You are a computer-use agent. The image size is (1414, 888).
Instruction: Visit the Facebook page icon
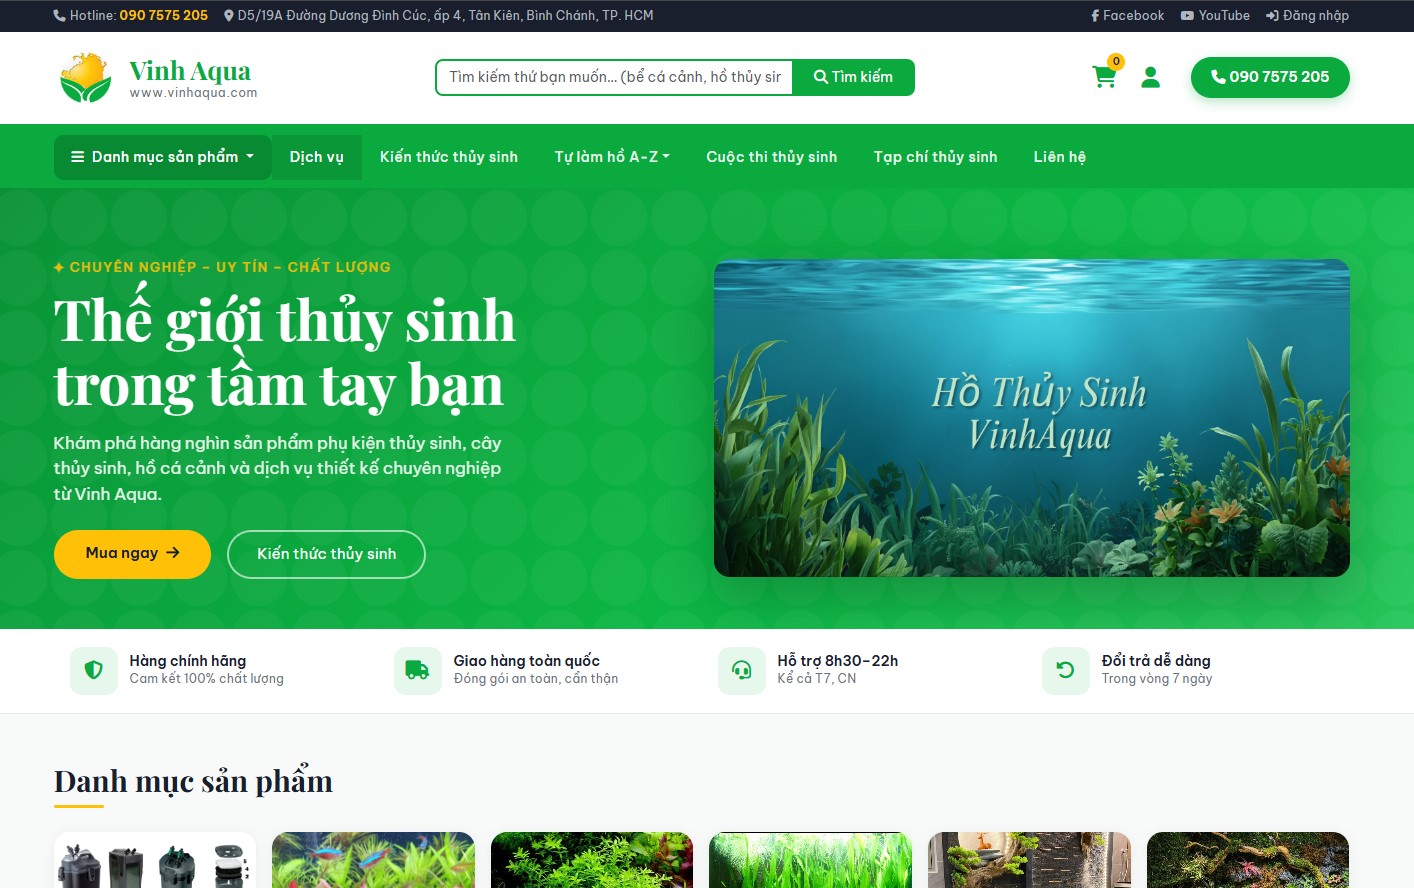(x=1096, y=15)
